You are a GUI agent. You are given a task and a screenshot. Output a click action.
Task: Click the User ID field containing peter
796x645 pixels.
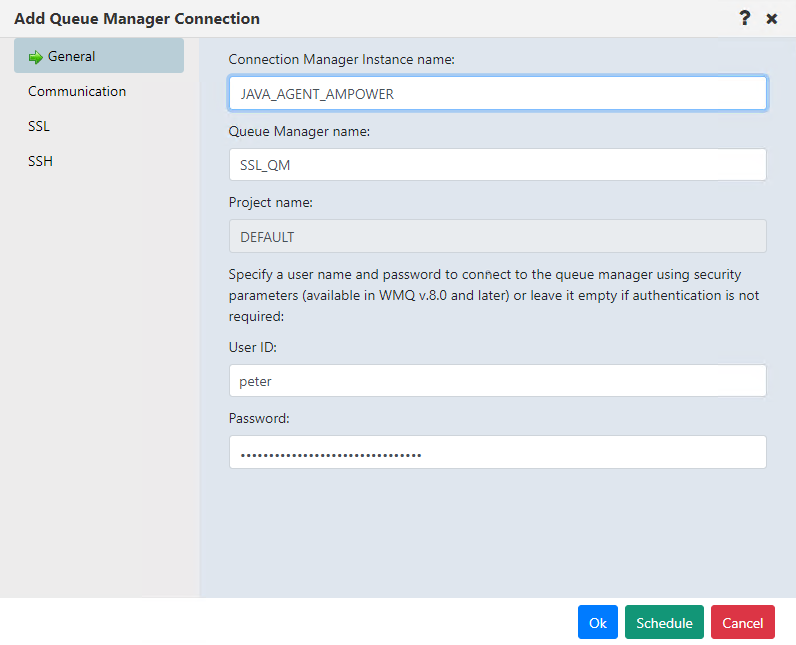[498, 381]
